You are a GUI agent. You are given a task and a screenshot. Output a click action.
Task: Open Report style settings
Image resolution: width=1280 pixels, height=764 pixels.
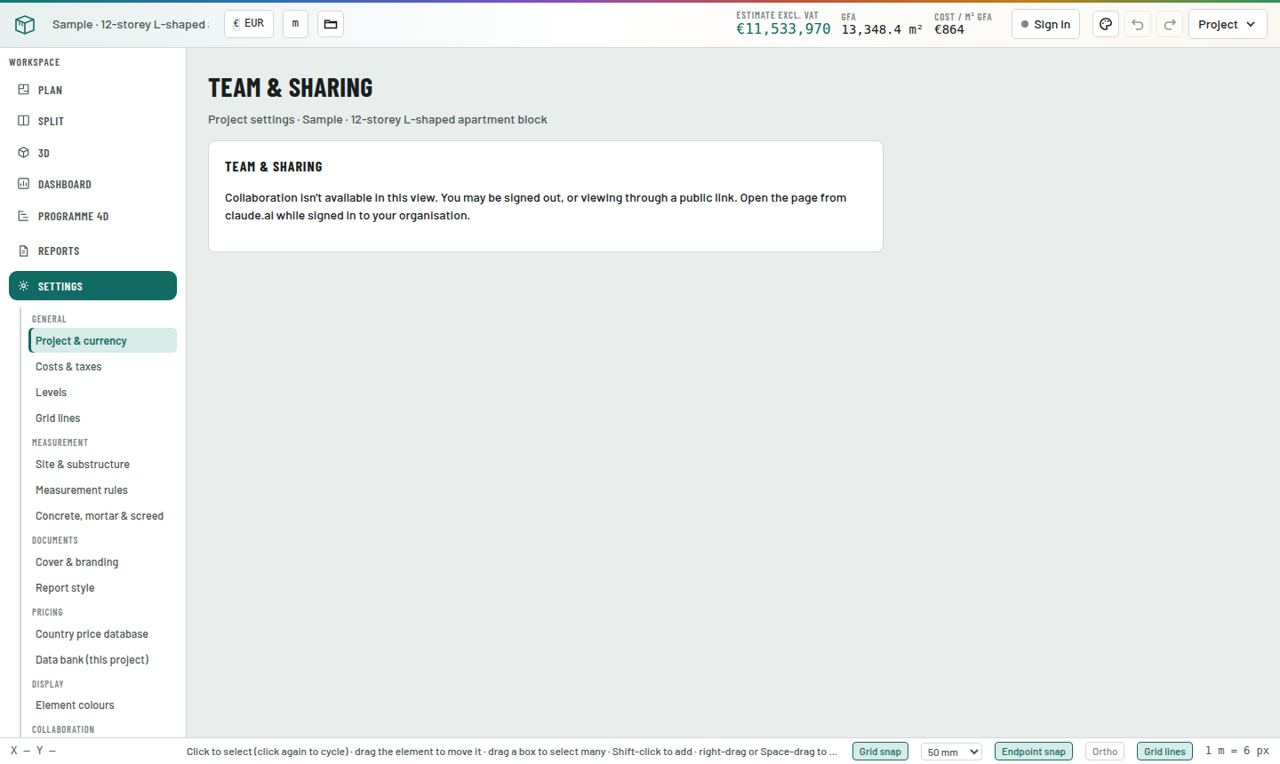click(x=103, y=589)
